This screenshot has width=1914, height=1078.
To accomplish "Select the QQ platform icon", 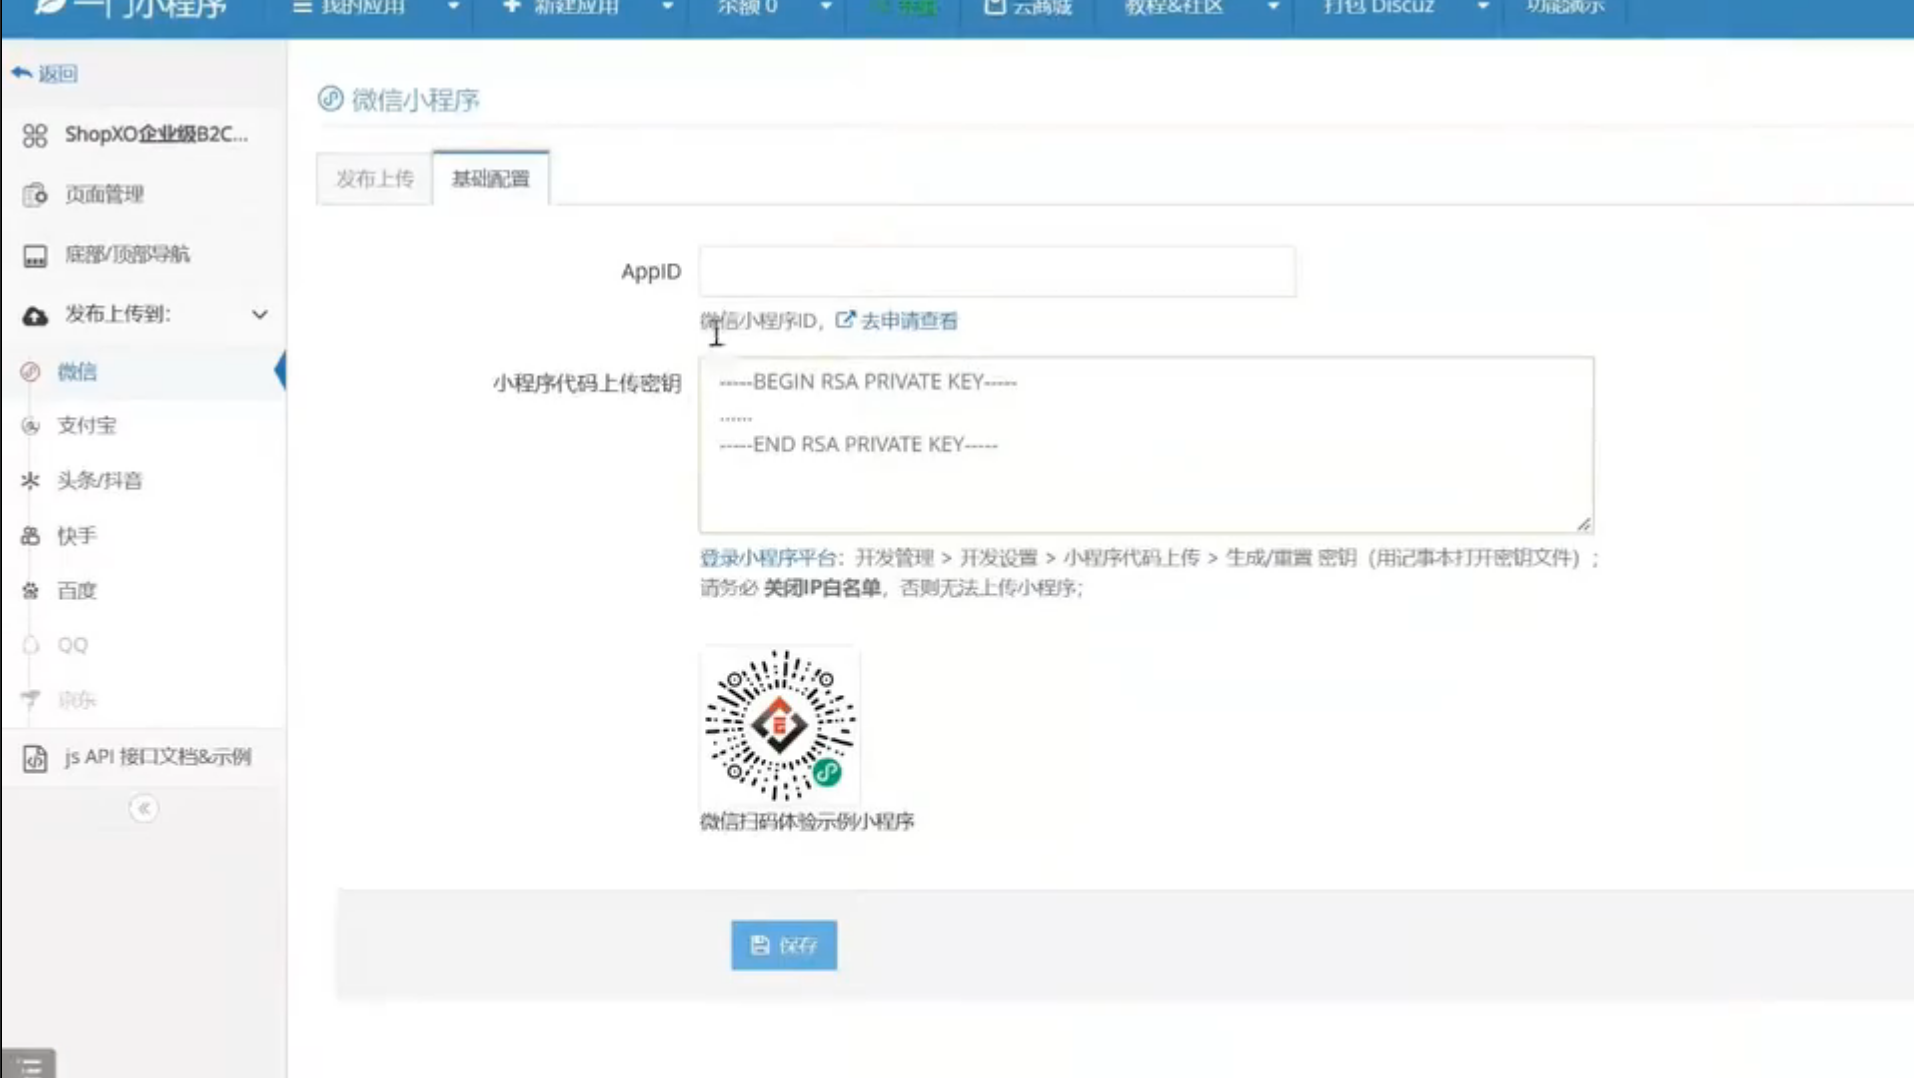I will click(30, 645).
